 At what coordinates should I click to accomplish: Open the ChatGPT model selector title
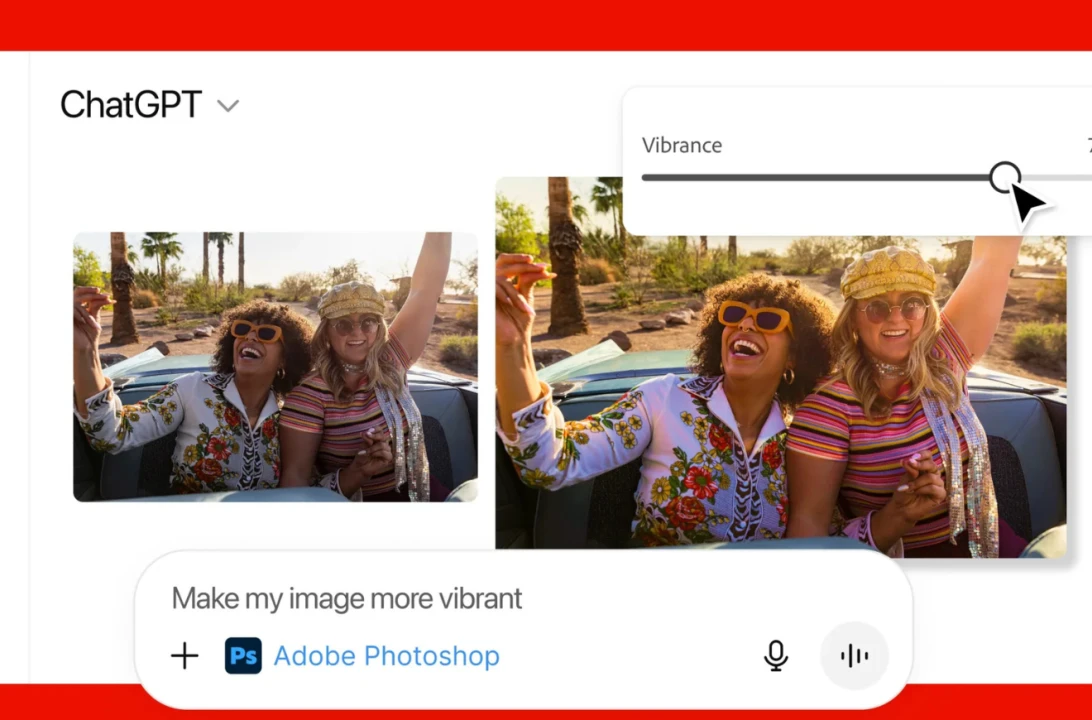coord(131,105)
